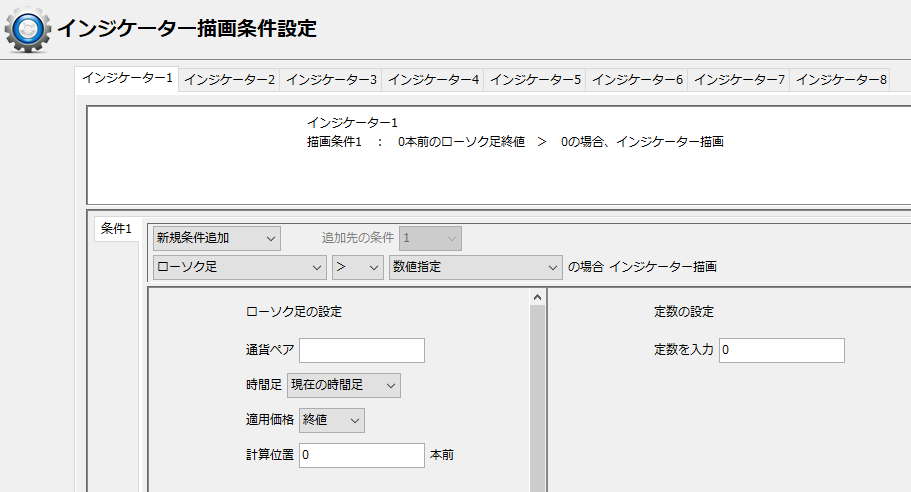This screenshot has width=911, height=492.
Task: Switch to the インジケーター2 tab
Action: pos(229,79)
